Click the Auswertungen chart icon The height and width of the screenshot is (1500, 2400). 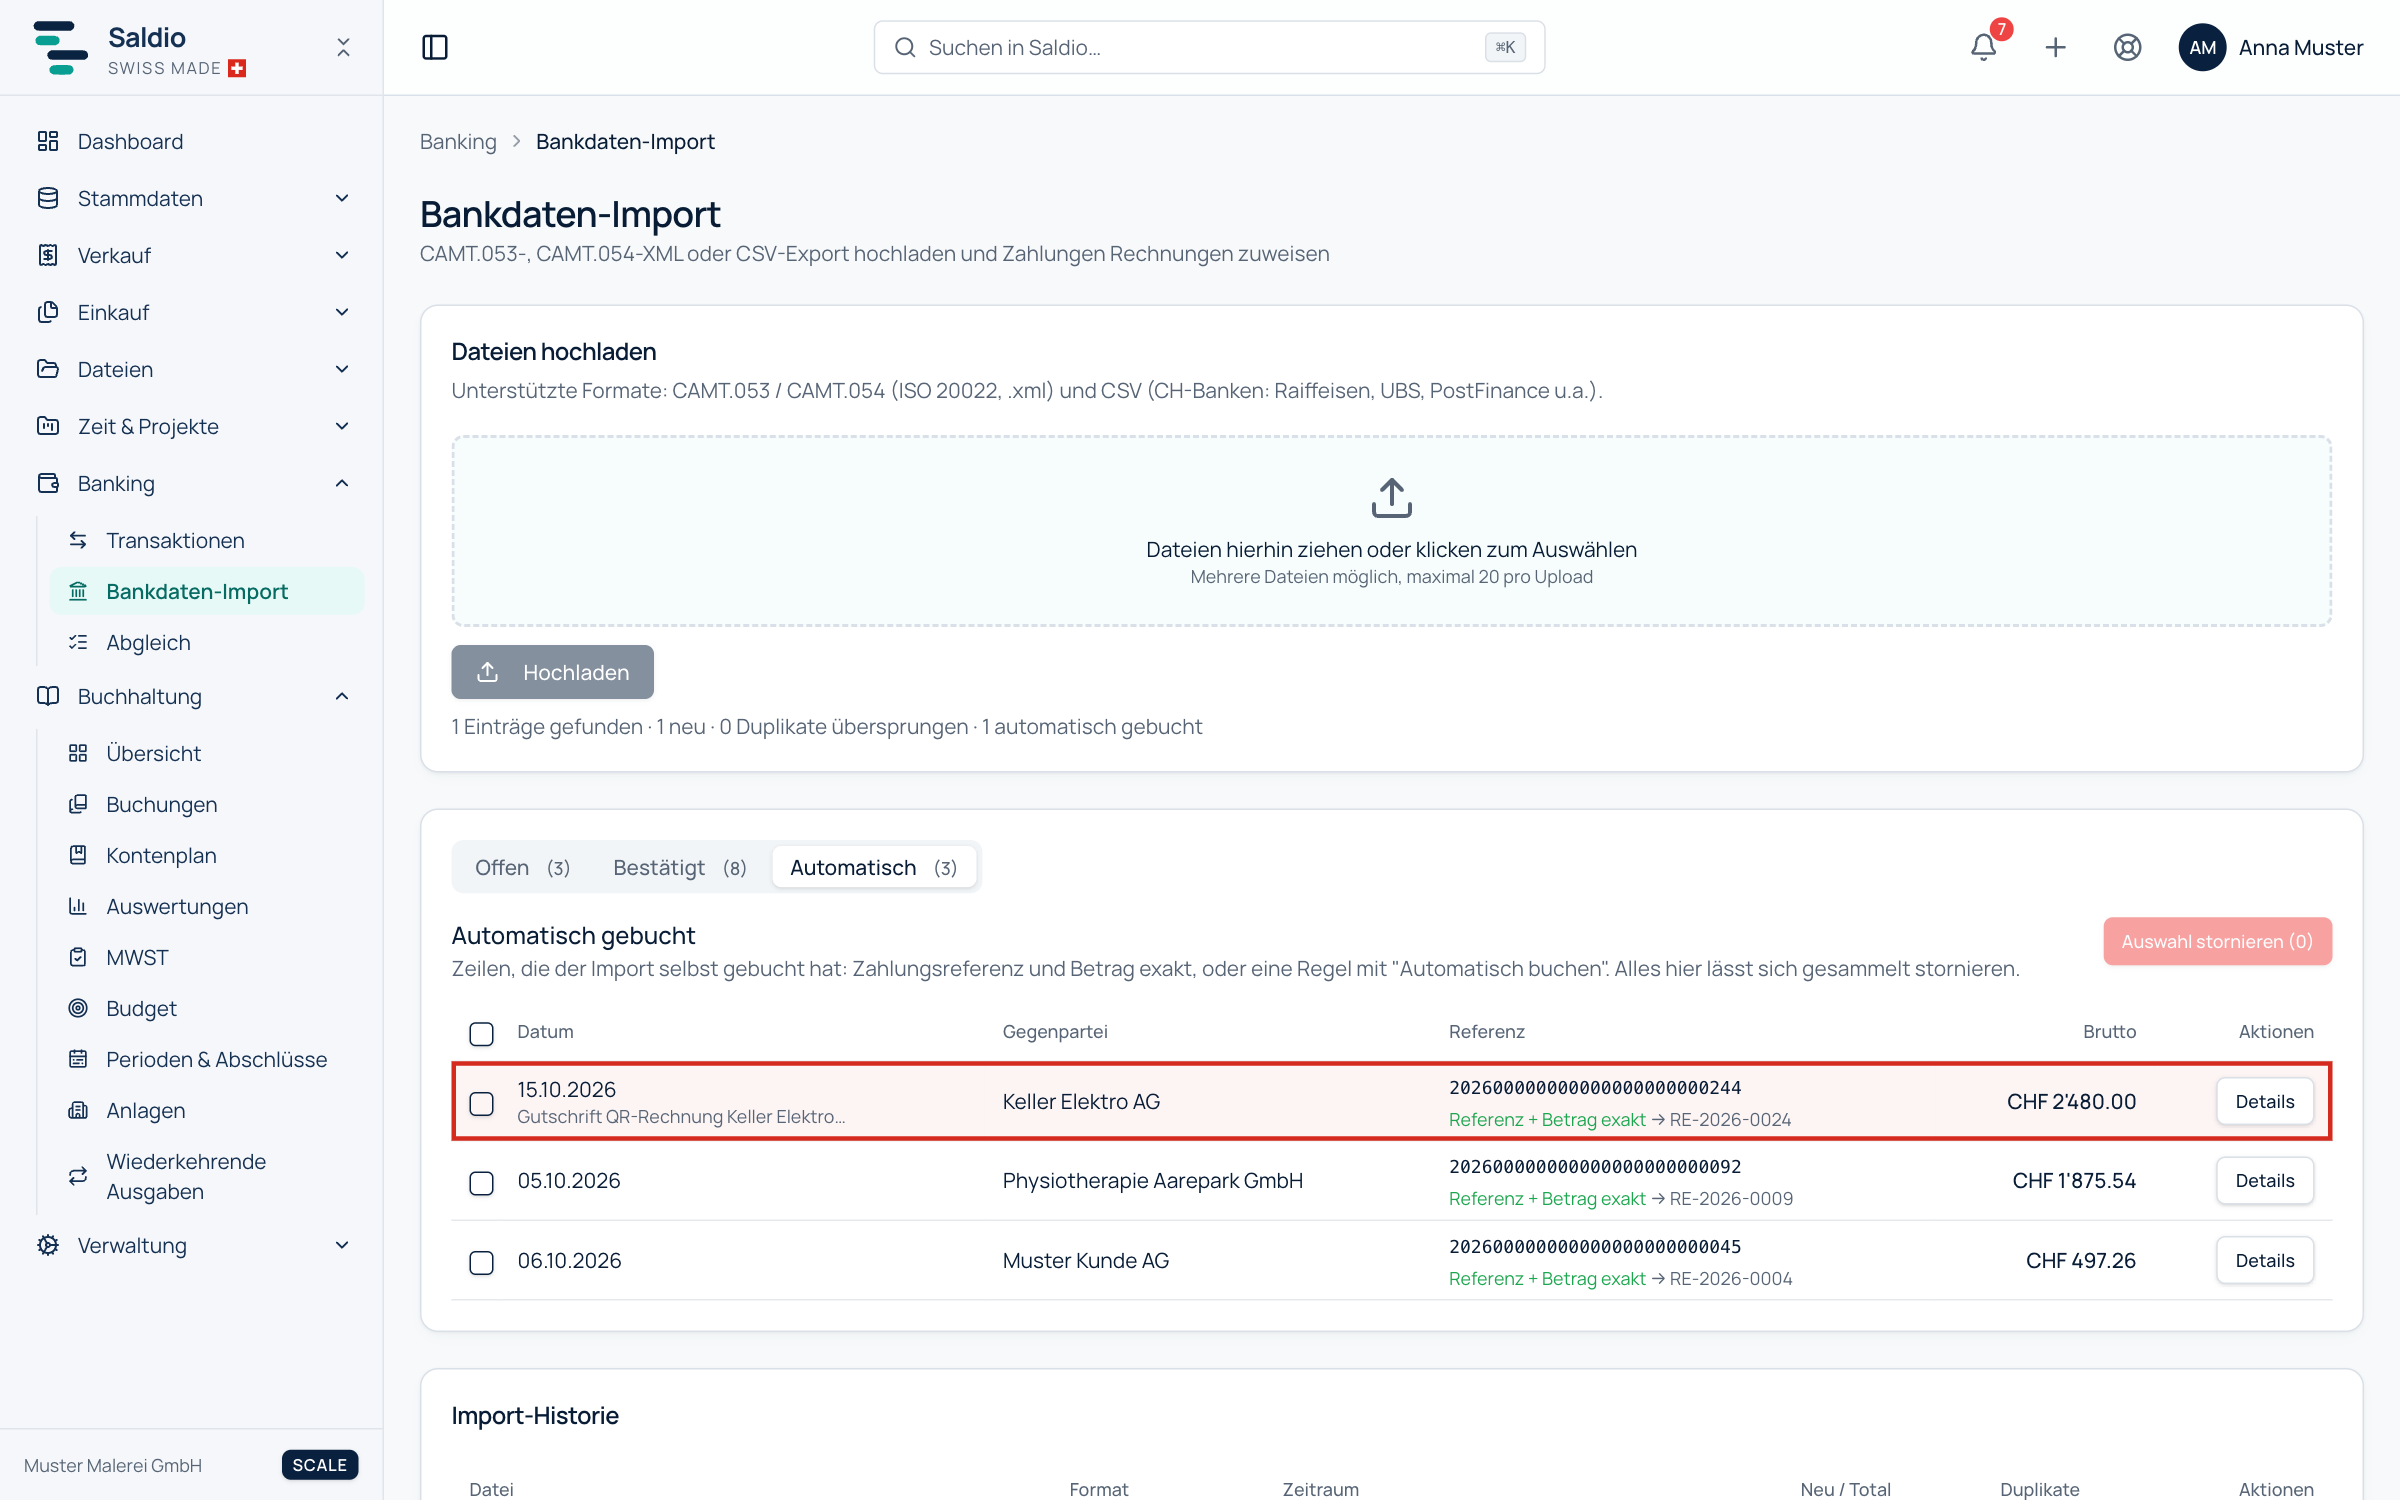(78, 906)
